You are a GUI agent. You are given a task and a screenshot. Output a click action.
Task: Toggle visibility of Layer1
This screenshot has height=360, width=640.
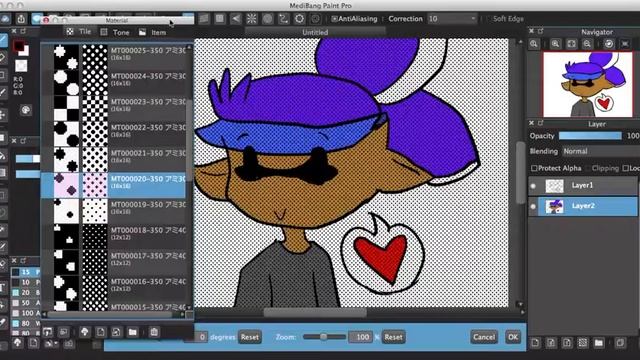click(533, 186)
